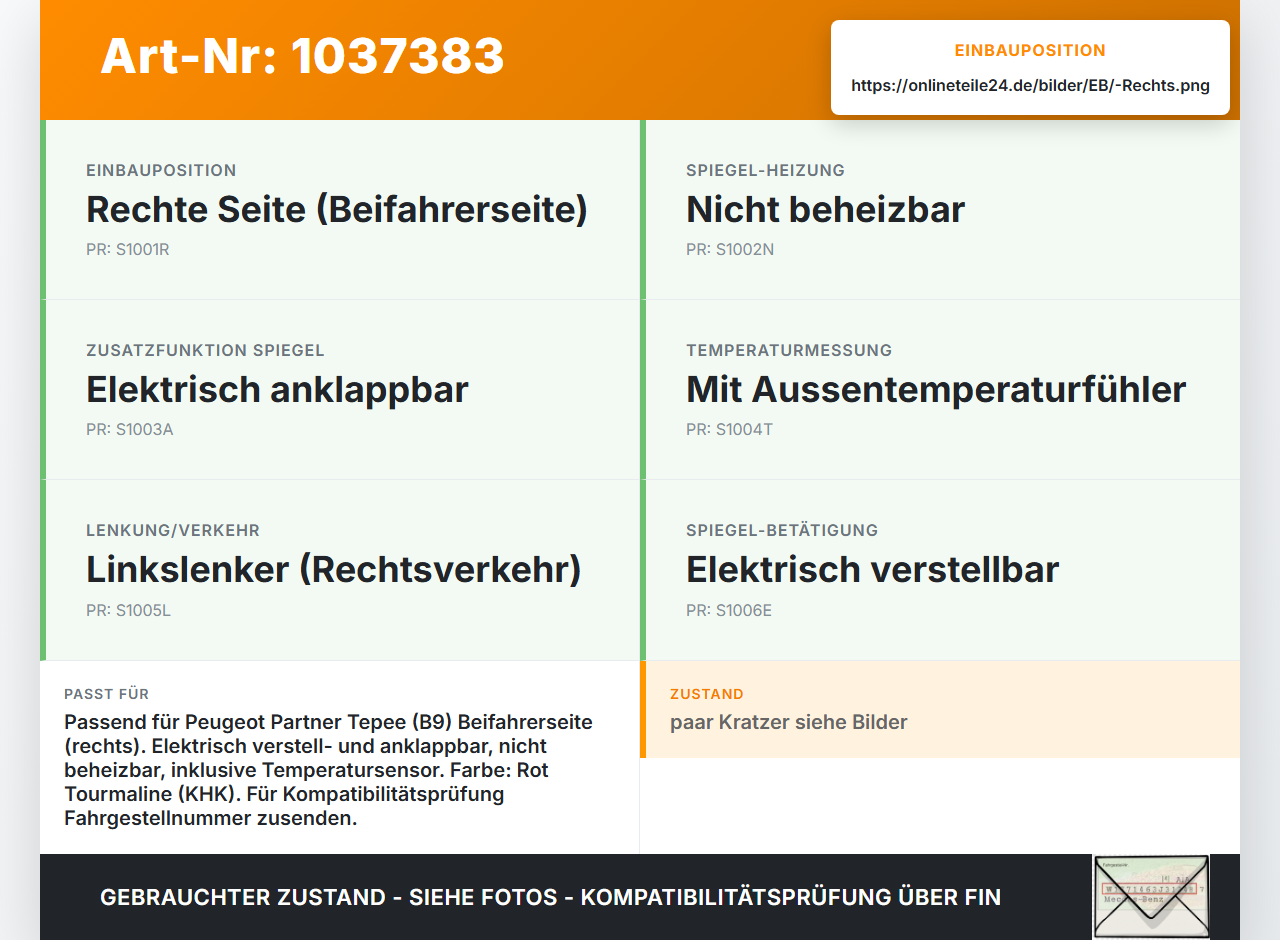Click the LENKUNG/VERKEHR label
Screen dimensions: 1280x940
173,530
